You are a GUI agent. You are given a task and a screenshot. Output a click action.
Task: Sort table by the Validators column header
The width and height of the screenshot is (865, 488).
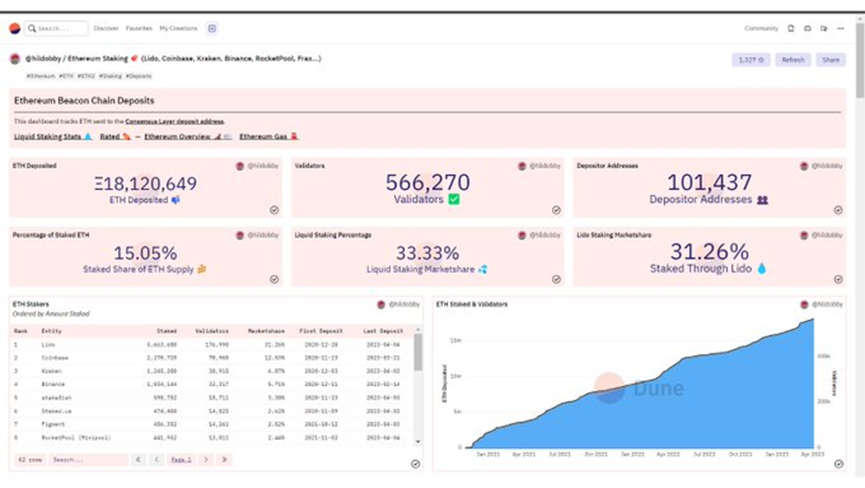click(x=212, y=331)
